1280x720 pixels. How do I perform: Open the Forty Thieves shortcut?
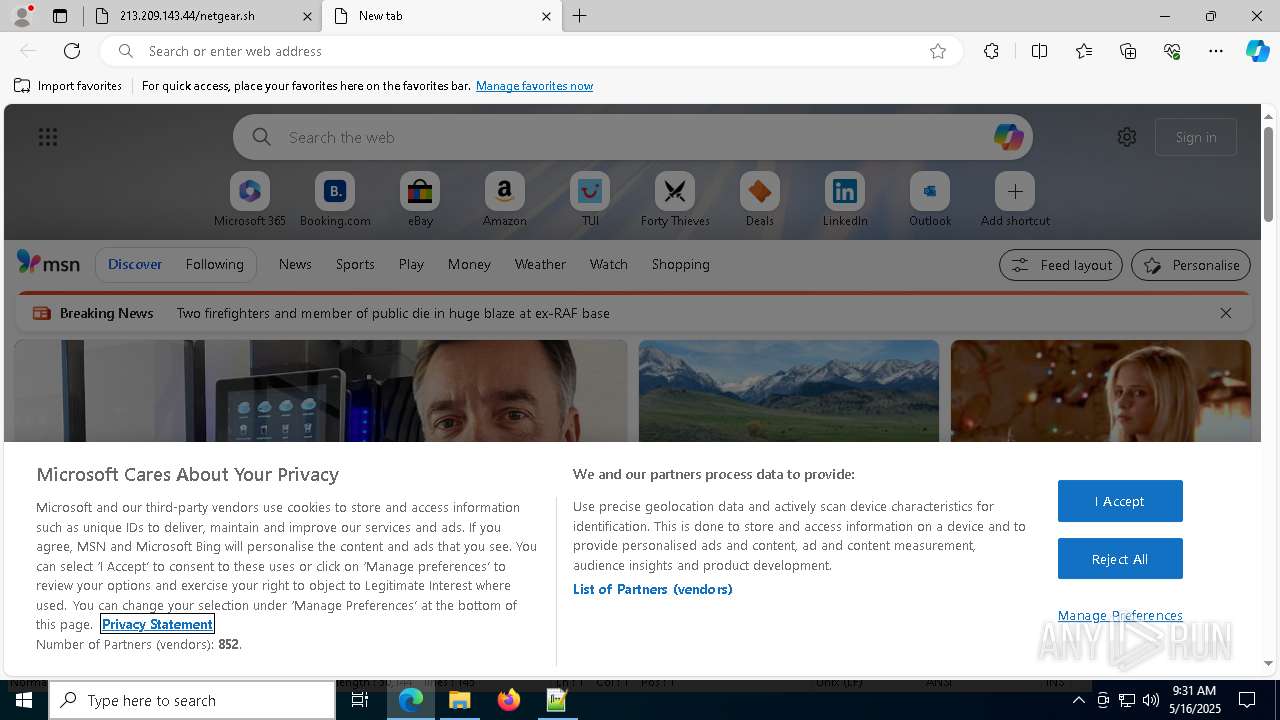(675, 199)
